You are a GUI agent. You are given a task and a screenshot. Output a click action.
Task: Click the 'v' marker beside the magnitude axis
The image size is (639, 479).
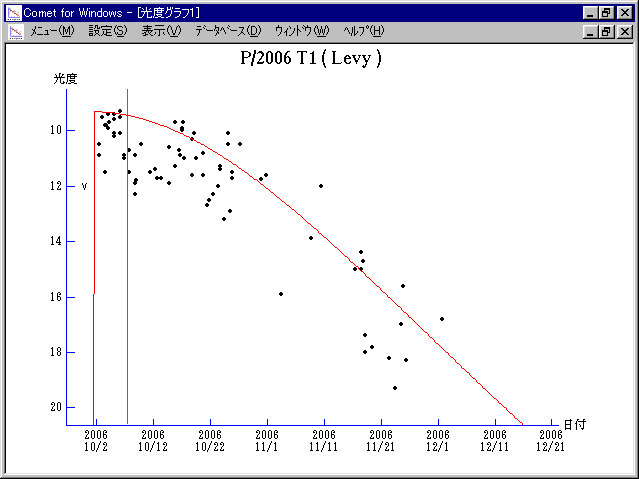tap(84, 186)
